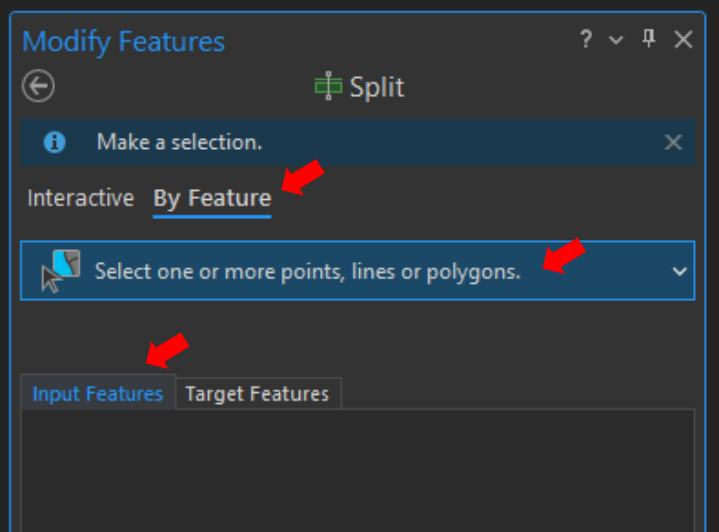Expand the selection tool dropdown arrow
The image size is (719, 532).
[680, 272]
